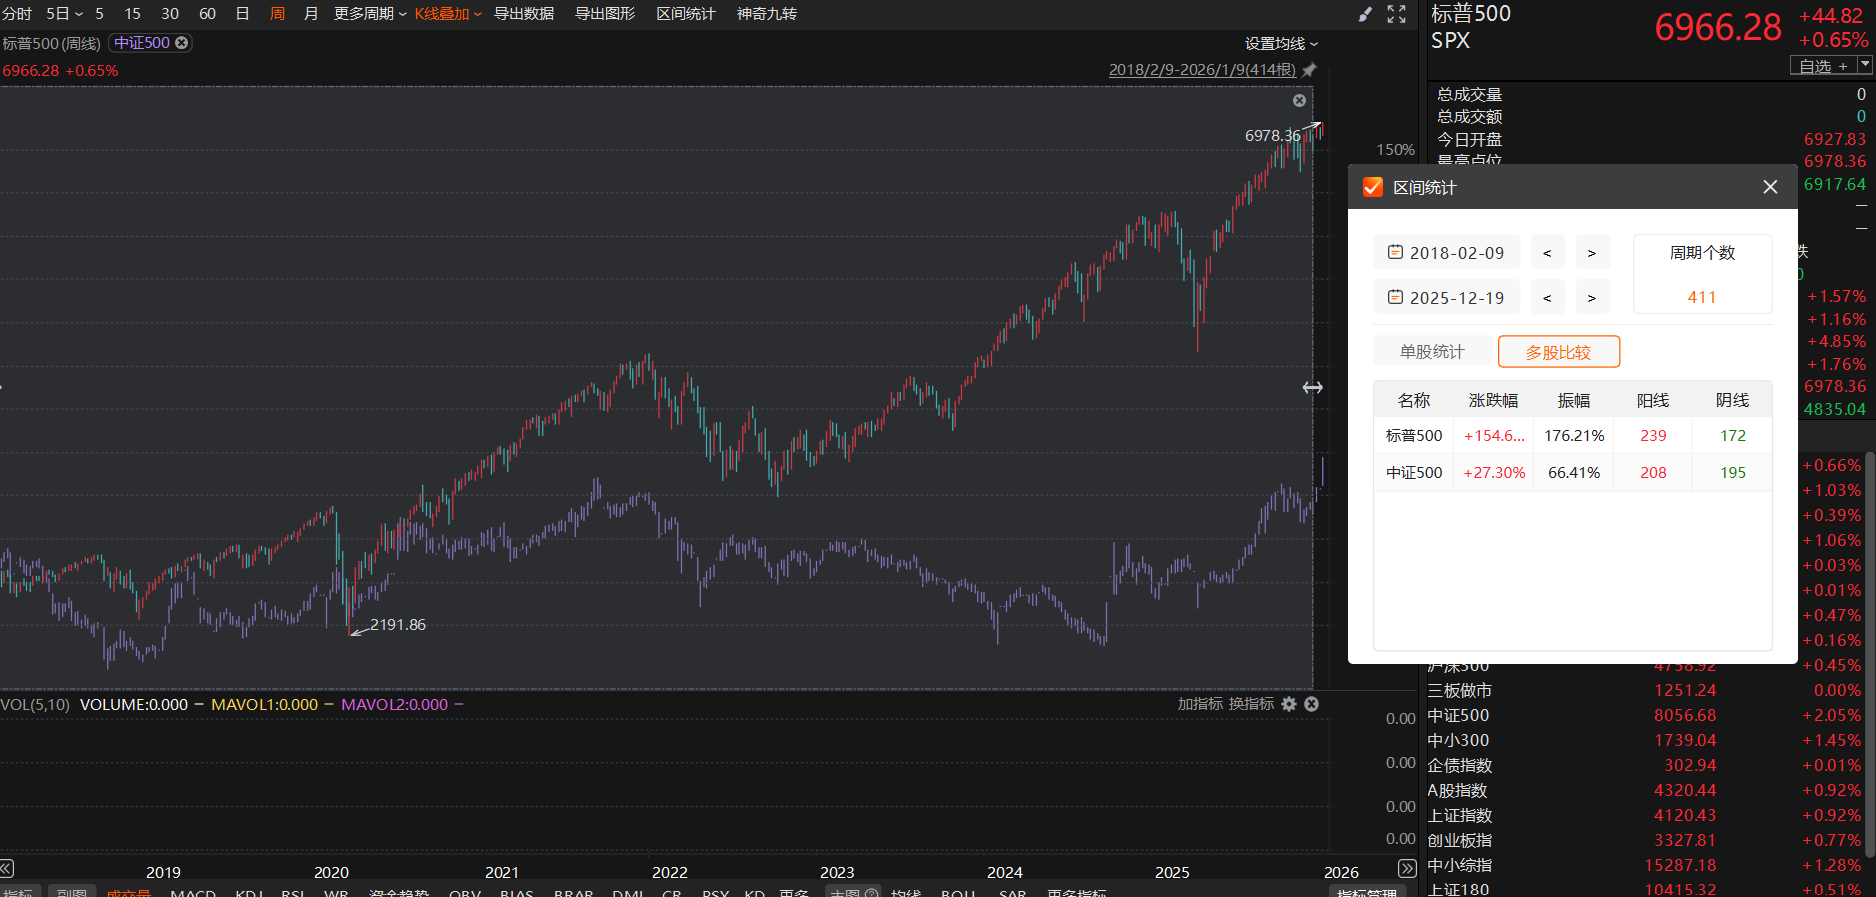Enable the 神奇九转 indicator
1876x897 pixels.
coord(767,14)
